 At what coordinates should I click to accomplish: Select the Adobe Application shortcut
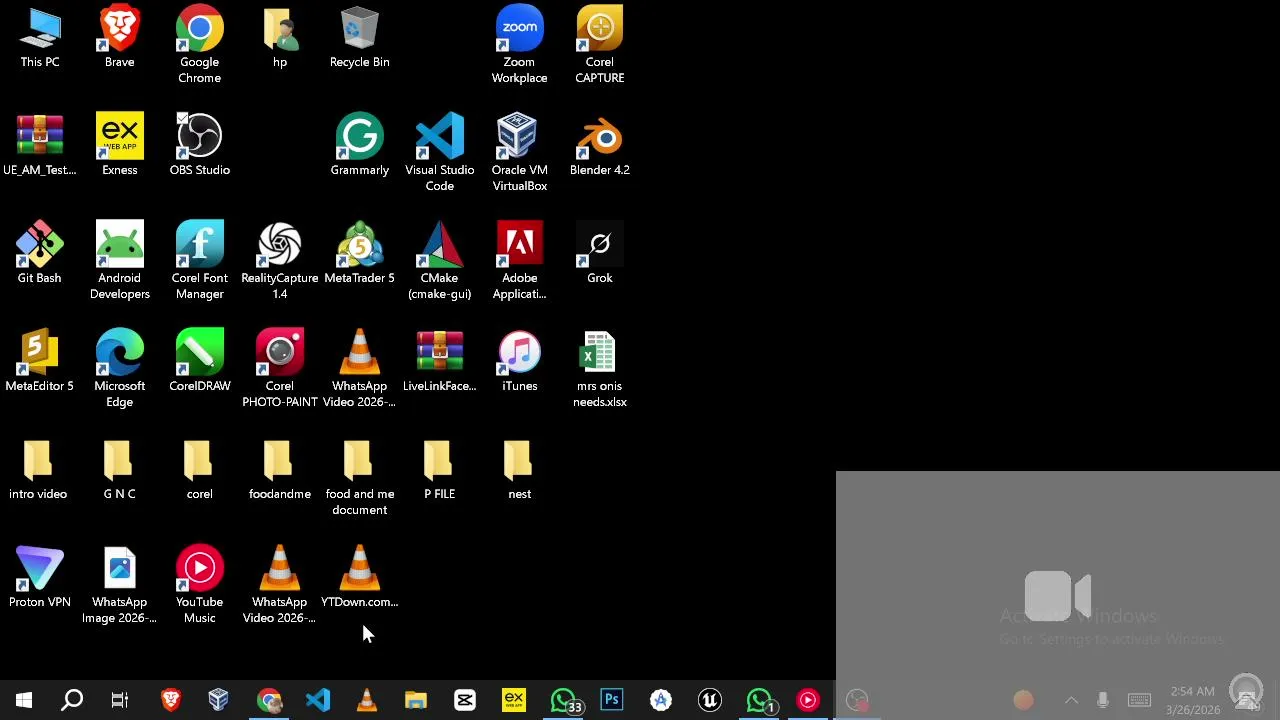point(520,261)
